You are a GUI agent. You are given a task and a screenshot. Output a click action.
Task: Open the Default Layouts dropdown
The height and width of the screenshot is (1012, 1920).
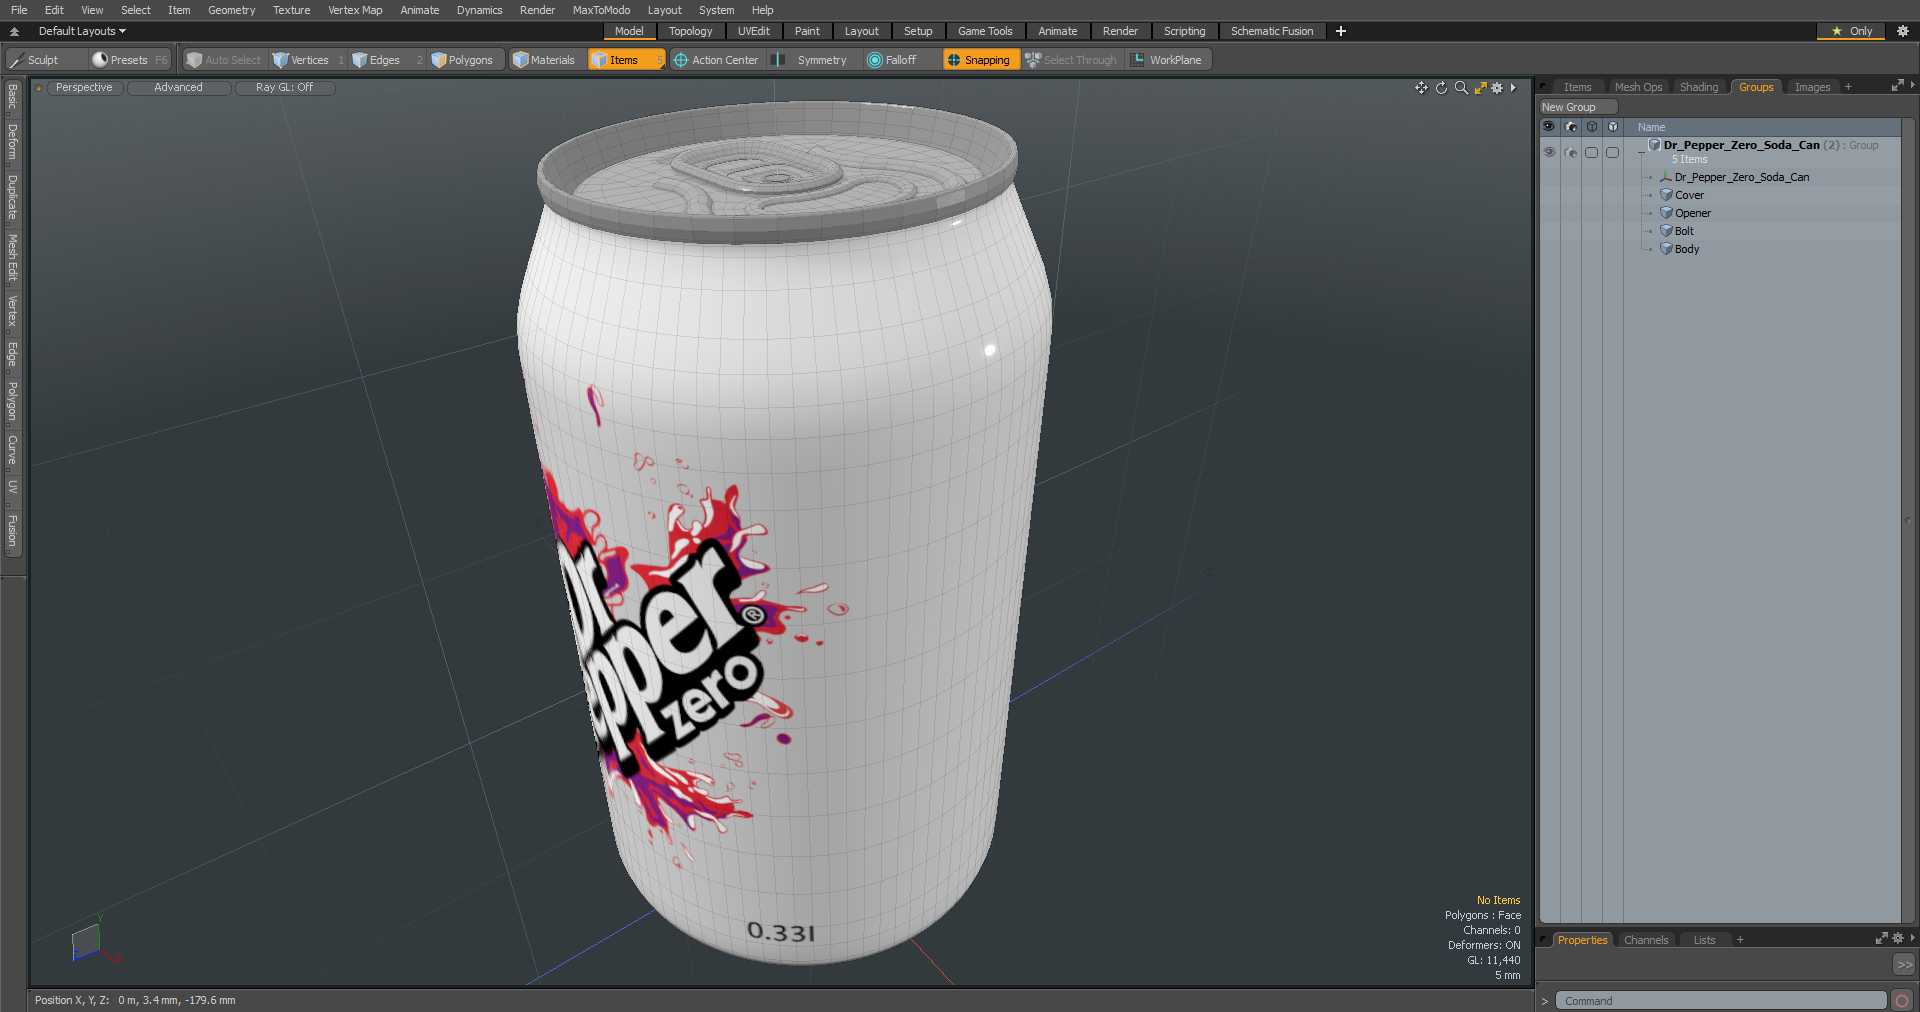click(82, 31)
